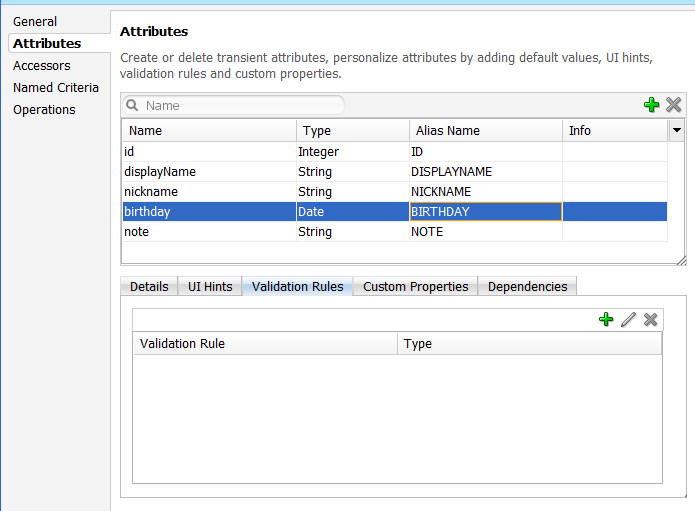This screenshot has height=511, width=695.
Task: Click the DISPLAYNAME alias cell
Action: pos(486,172)
